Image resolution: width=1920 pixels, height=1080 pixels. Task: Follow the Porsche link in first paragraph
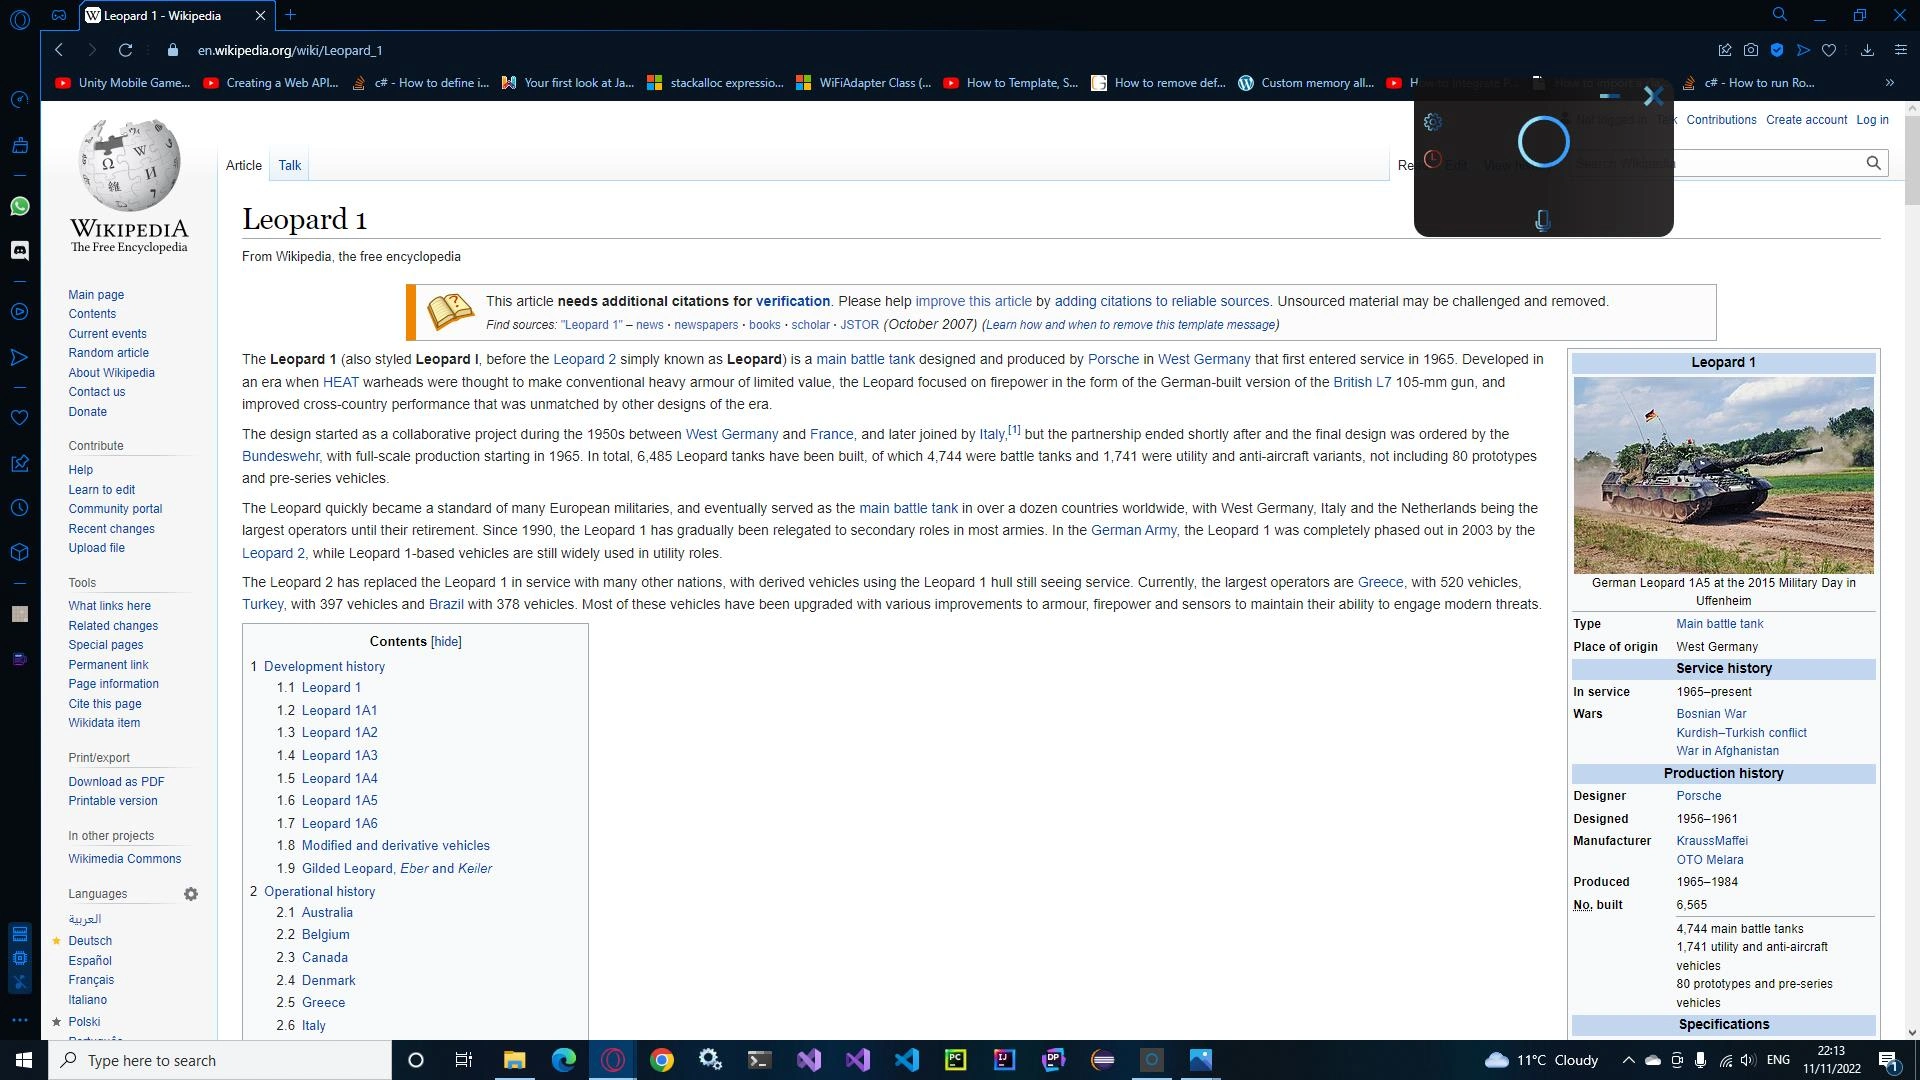tap(1113, 360)
